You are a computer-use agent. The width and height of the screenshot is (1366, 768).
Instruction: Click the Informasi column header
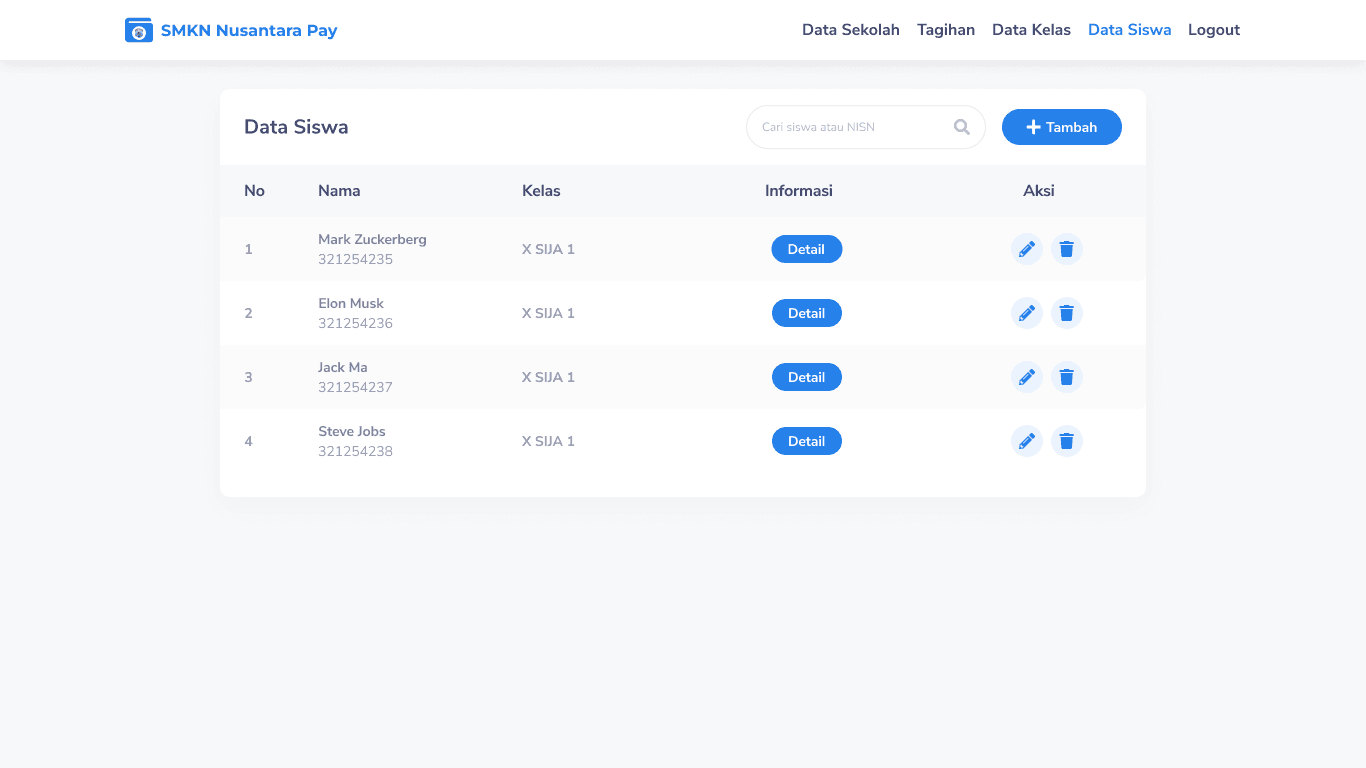[799, 191]
